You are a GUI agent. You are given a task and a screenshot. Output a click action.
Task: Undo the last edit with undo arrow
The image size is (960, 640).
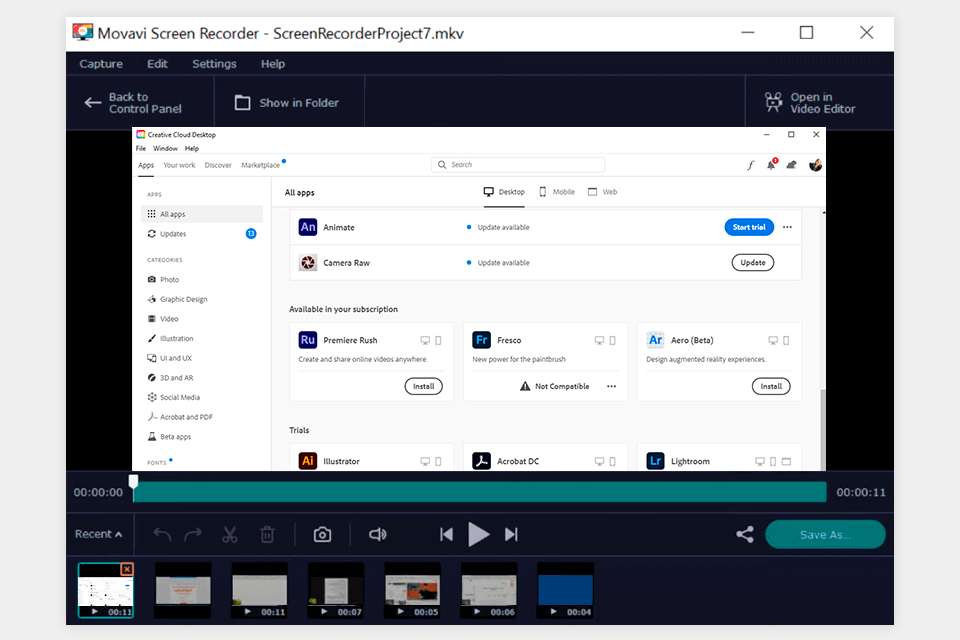(x=162, y=535)
